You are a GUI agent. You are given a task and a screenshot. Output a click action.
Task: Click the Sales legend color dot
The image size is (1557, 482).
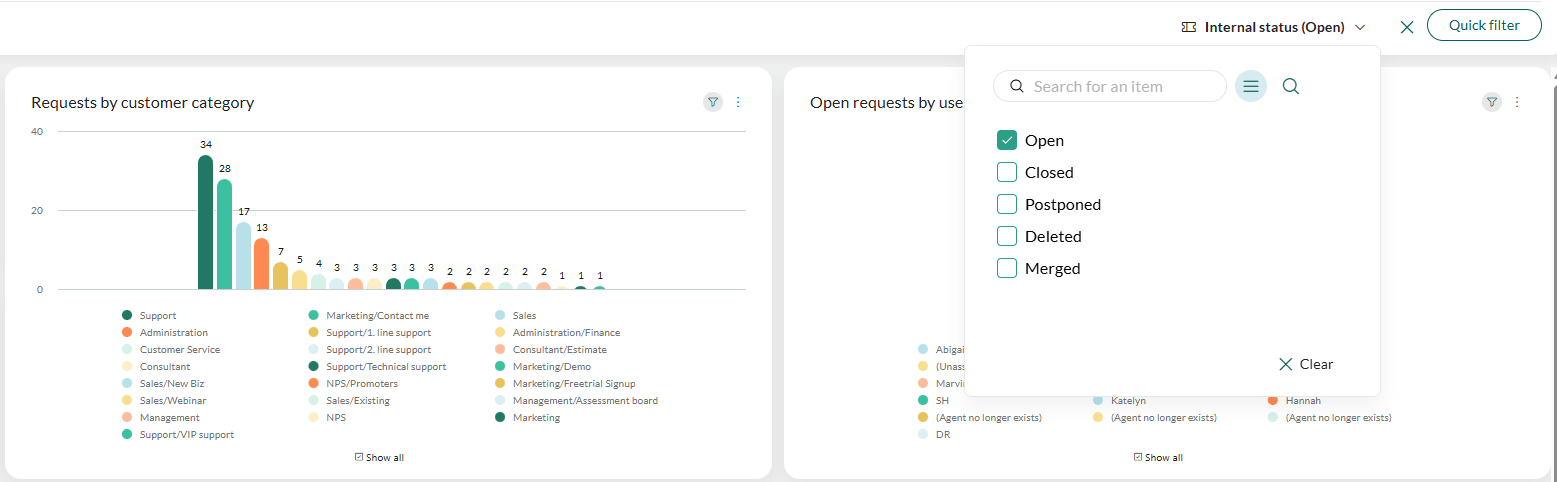[500, 316]
